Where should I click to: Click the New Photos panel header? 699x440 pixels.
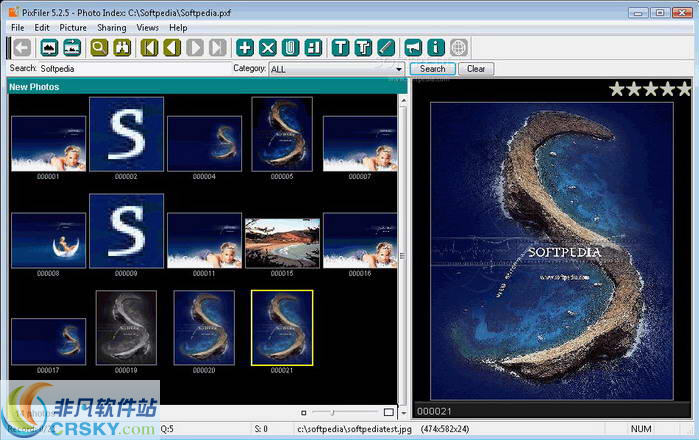pos(207,87)
